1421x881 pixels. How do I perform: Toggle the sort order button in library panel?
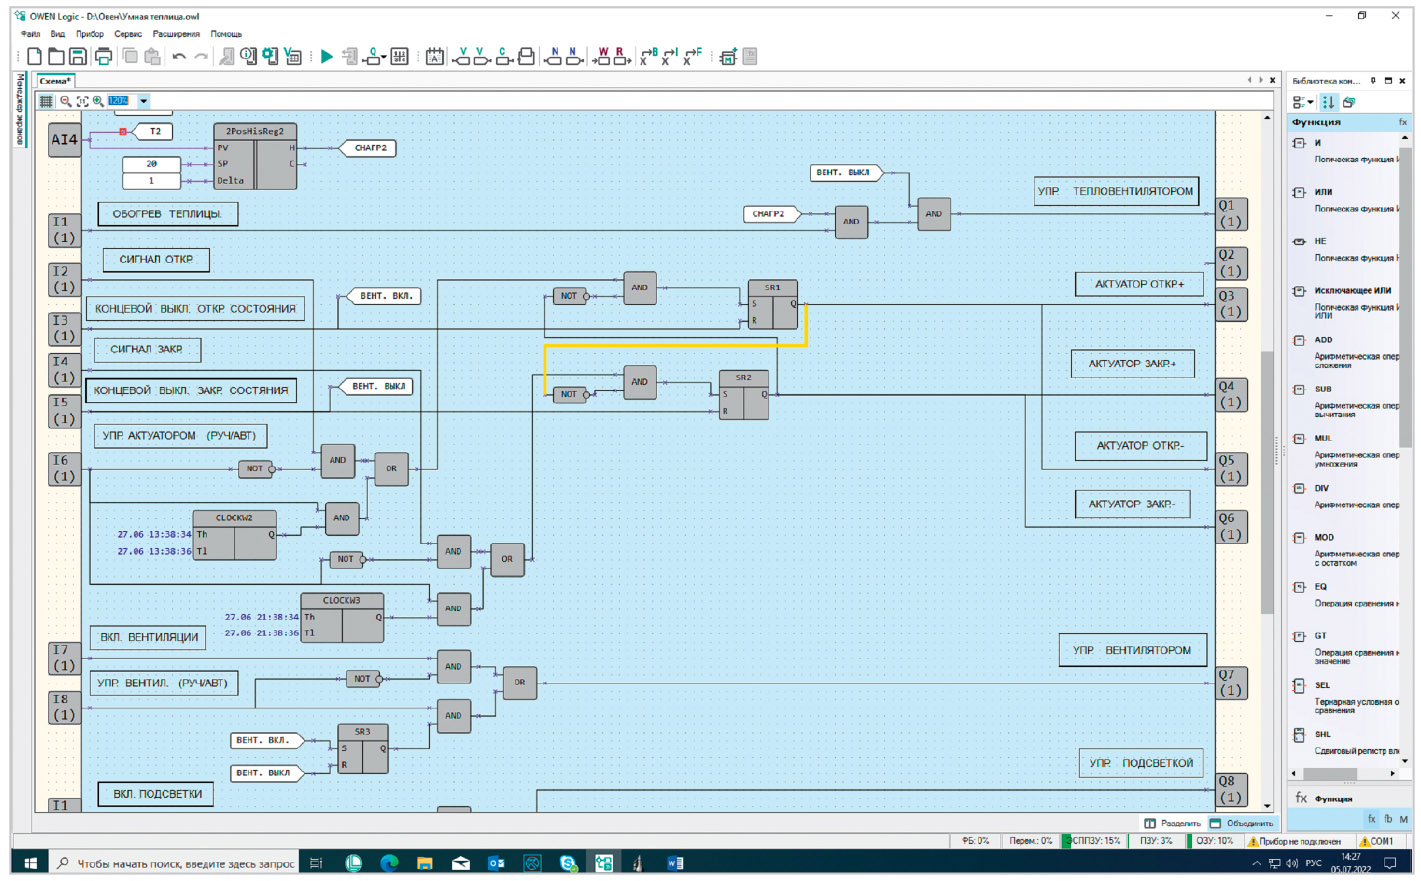pos(1328,102)
